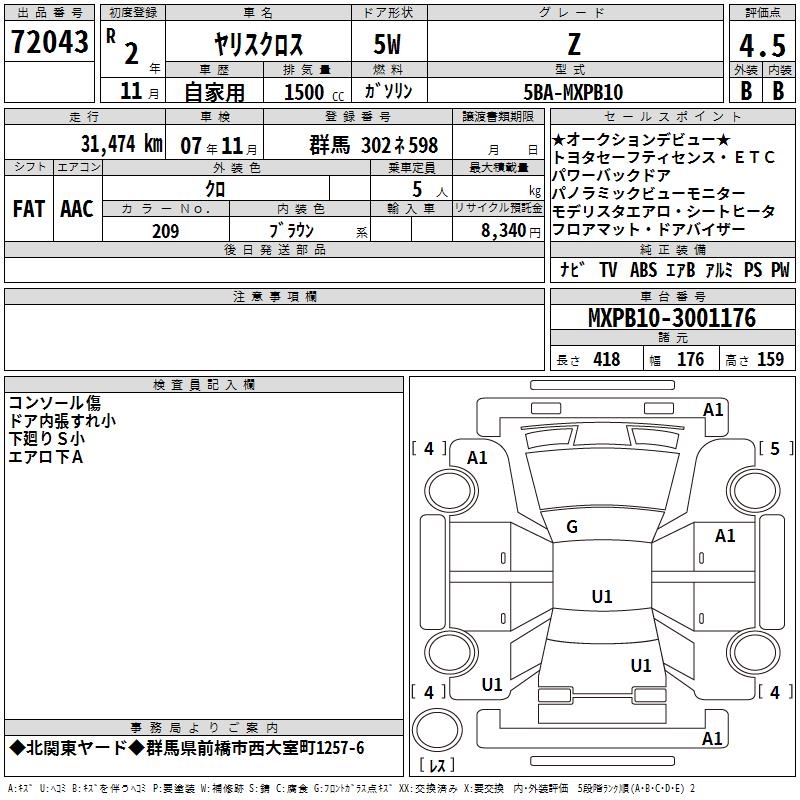Viewport: 800px width, 800px height.
Task: Select interior color ブラウン
Action: coord(291,231)
